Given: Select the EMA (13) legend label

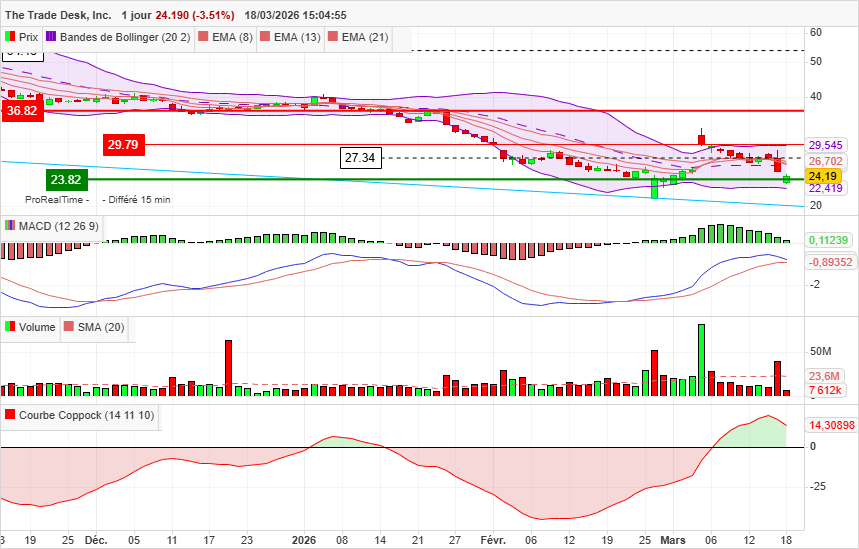Looking at the screenshot, I should pos(297,37).
